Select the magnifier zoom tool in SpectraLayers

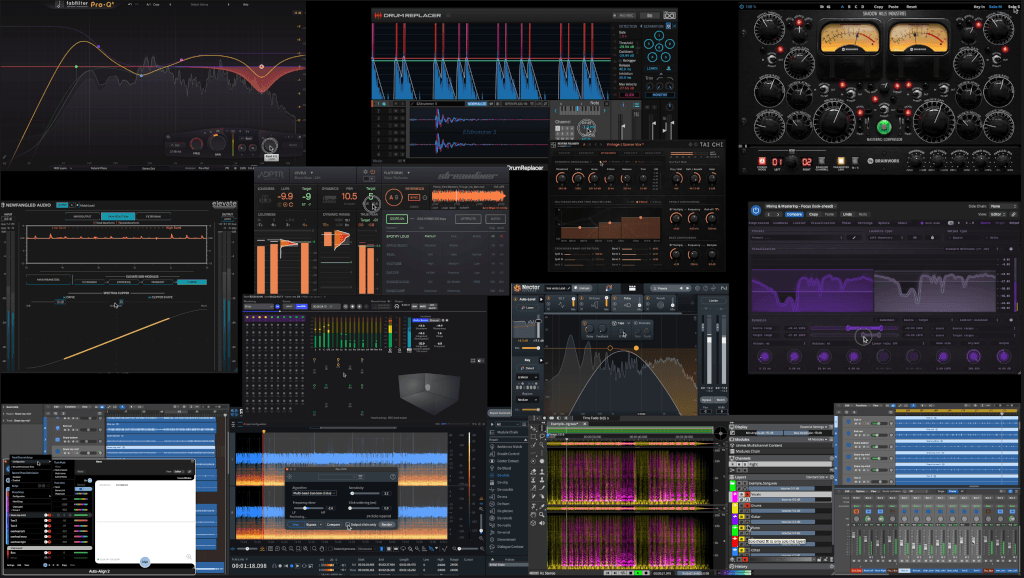point(542,515)
